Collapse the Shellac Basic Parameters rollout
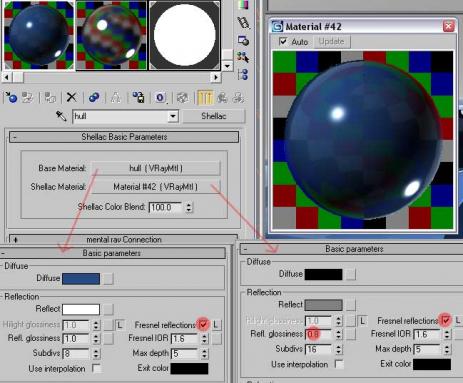This screenshot has width=463, height=383. (x=124, y=137)
